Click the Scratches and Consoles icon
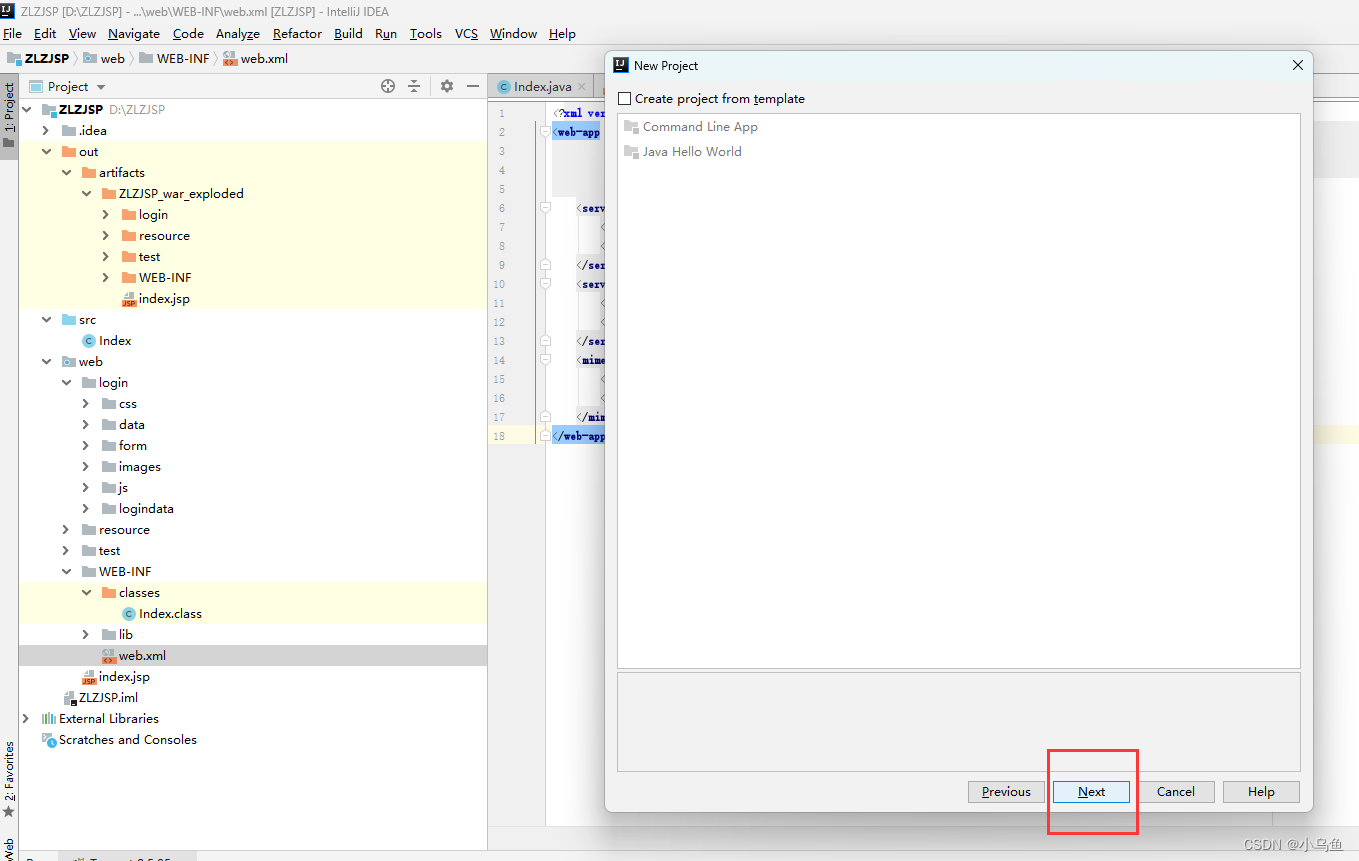This screenshot has height=861, width=1359. tap(49, 740)
